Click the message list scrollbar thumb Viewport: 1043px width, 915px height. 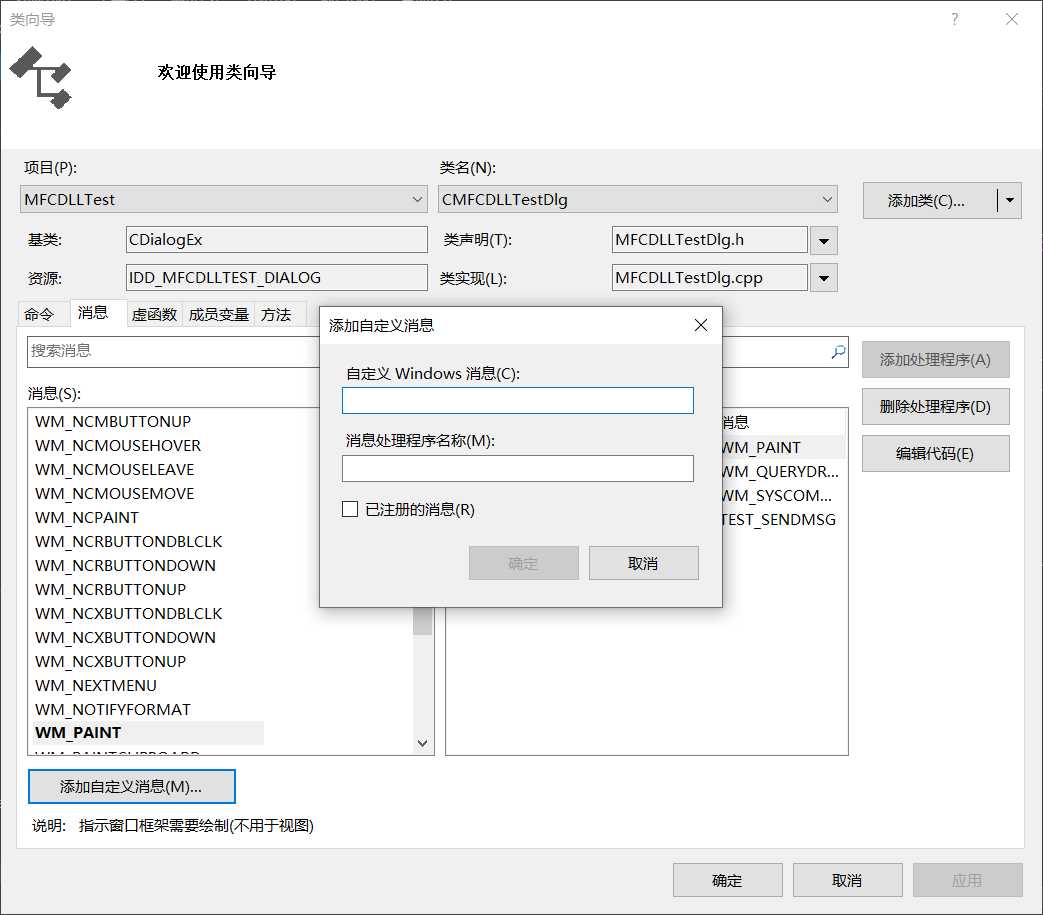pyautogui.click(x=422, y=621)
